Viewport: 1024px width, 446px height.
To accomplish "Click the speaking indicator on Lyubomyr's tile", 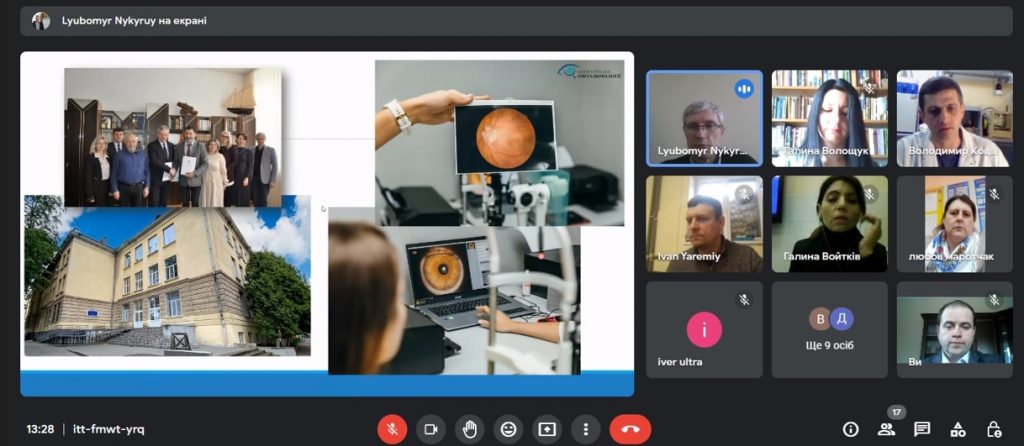I will point(743,88).
